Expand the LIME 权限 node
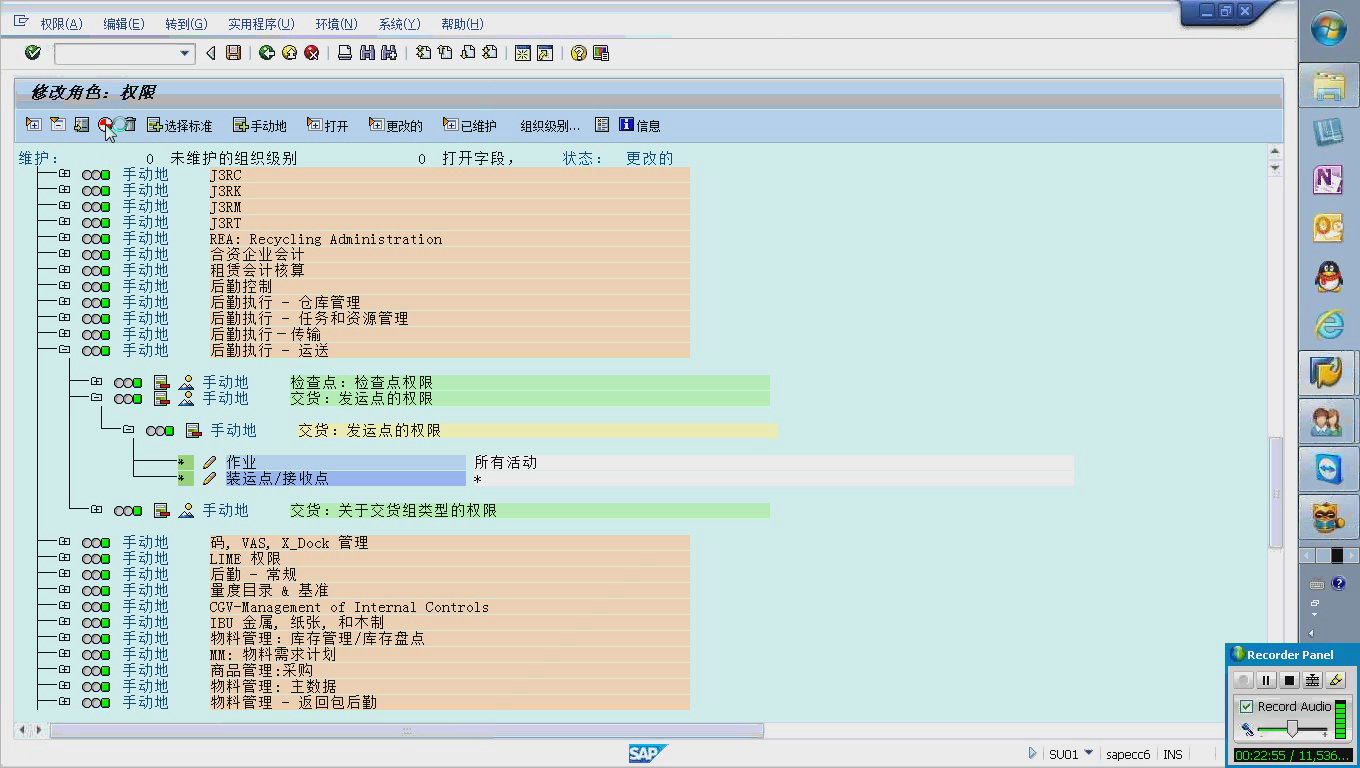1360x768 pixels. tap(64, 558)
